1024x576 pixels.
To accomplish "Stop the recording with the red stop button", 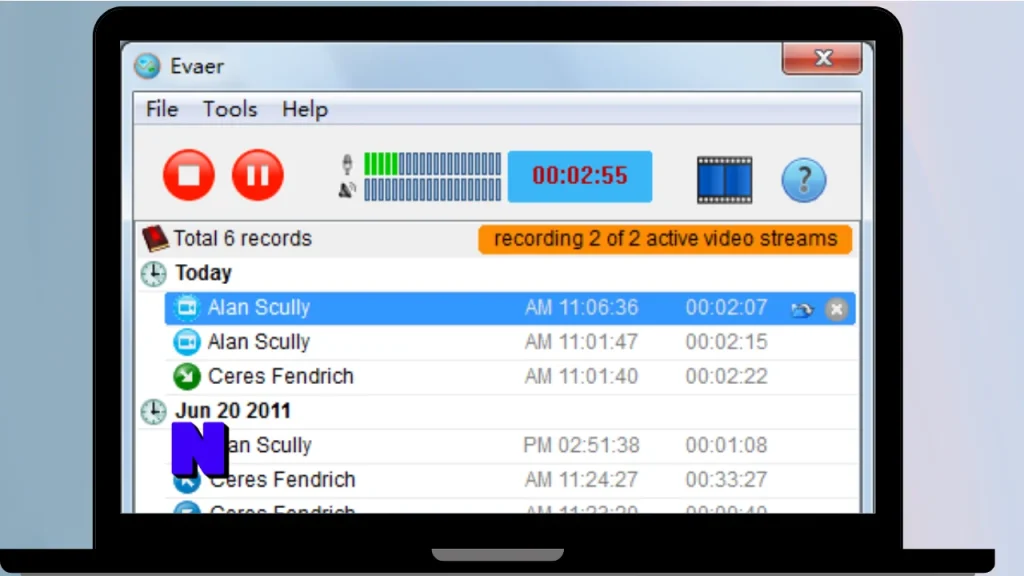I will tap(189, 175).
